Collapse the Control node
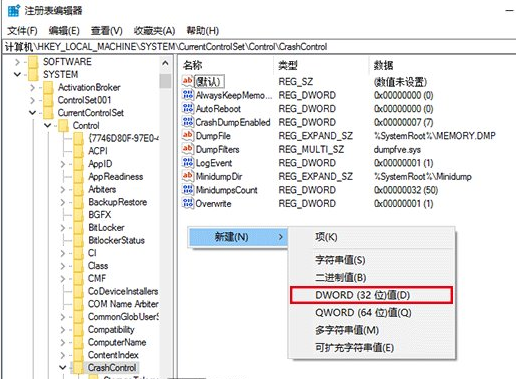 tap(48, 126)
